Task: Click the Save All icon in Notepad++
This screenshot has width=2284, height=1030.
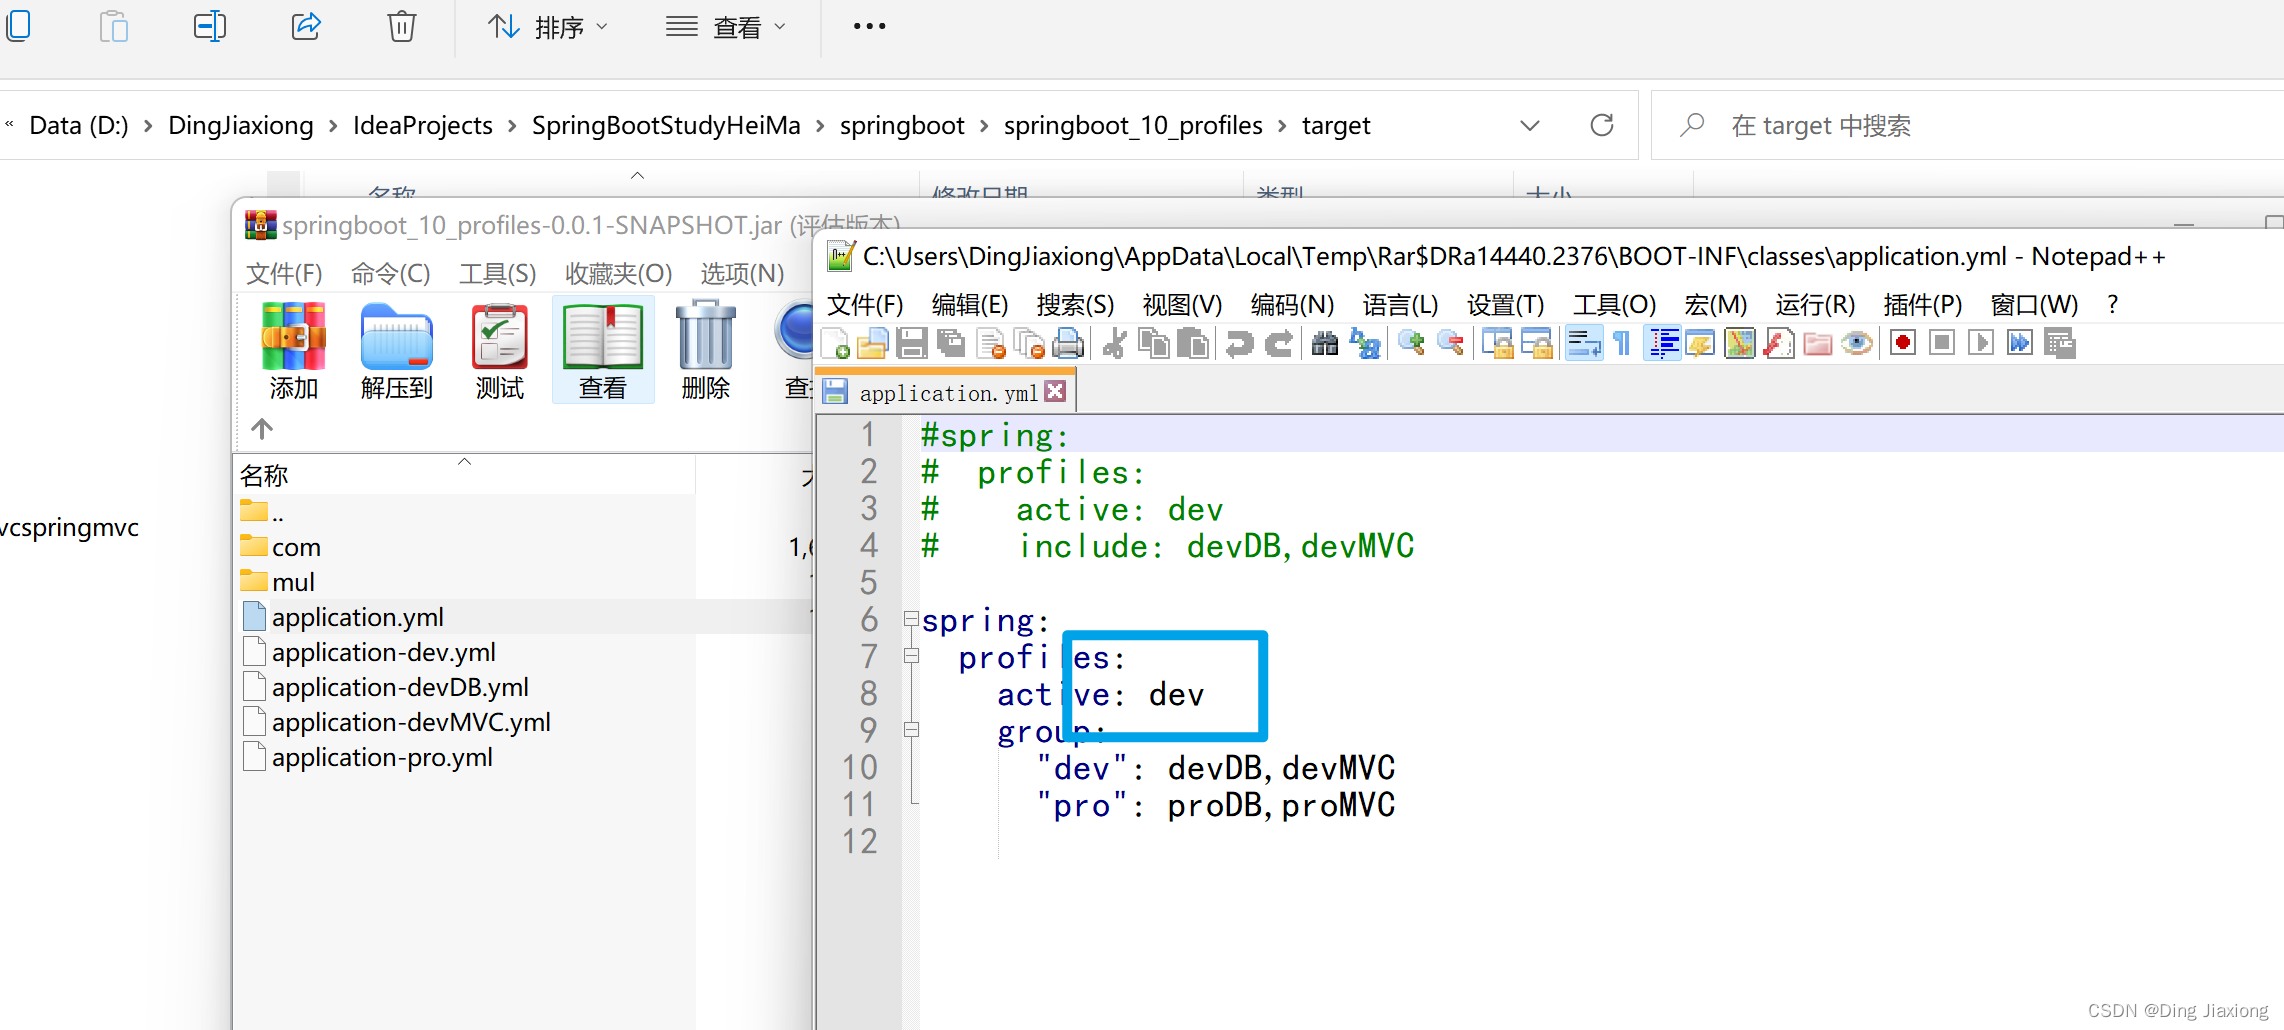Action: pyautogui.click(x=950, y=344)
